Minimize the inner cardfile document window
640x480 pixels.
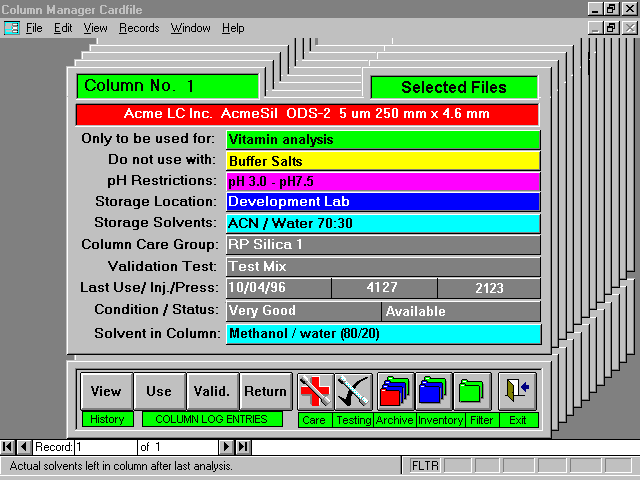point(596,28)
